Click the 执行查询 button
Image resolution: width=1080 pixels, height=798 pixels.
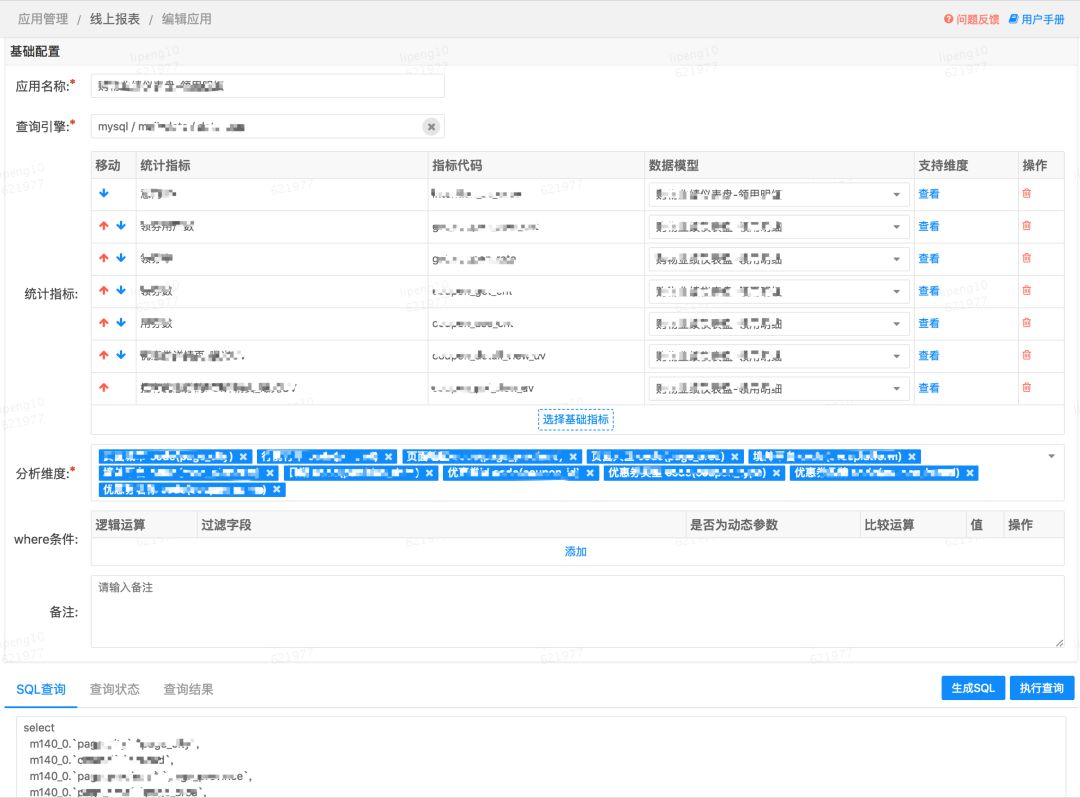1041,688
